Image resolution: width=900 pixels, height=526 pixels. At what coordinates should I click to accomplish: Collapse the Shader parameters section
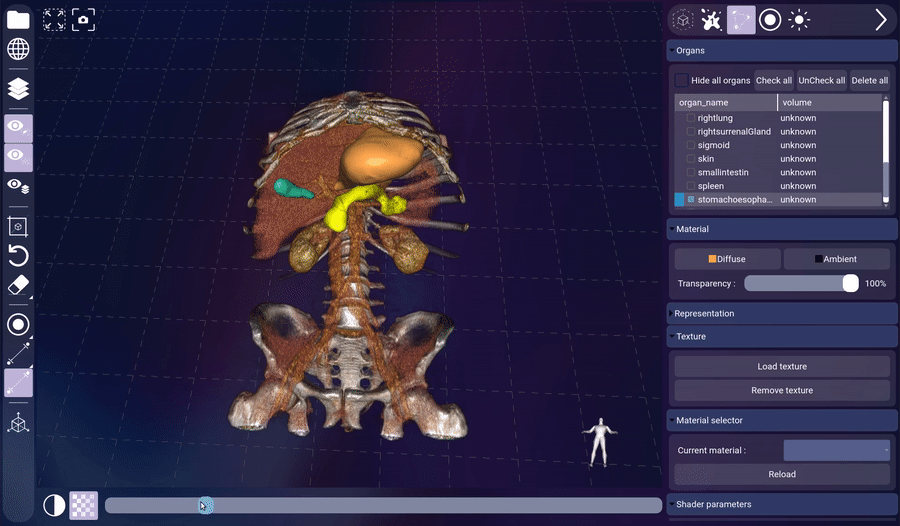pos(782,504)
